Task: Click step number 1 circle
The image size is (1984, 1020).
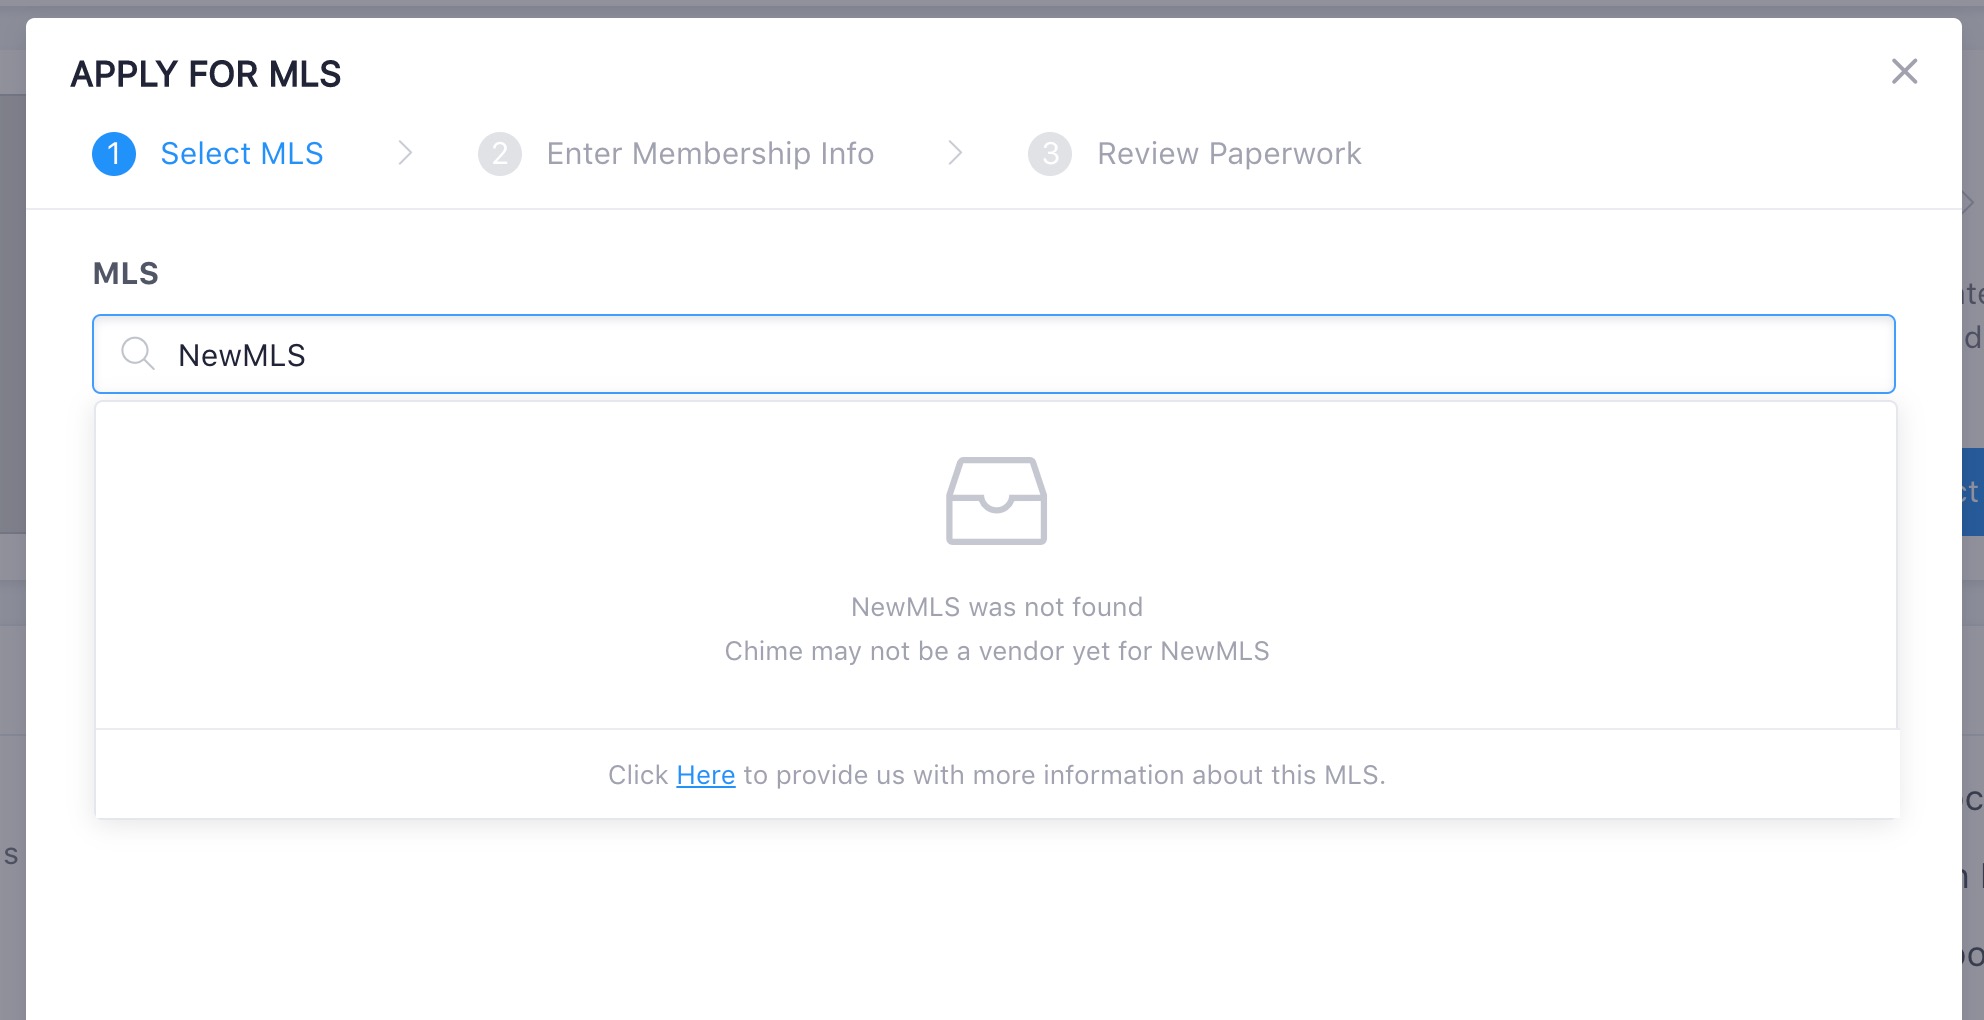Action: click(x=114, y=154)
